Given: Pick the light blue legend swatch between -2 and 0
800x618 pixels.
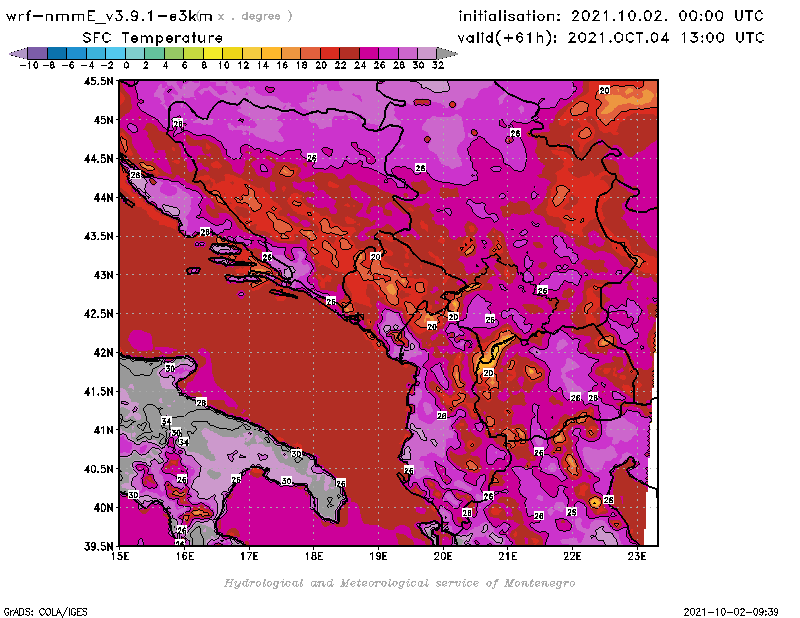Looking at the screenshot, I should 116,53.
